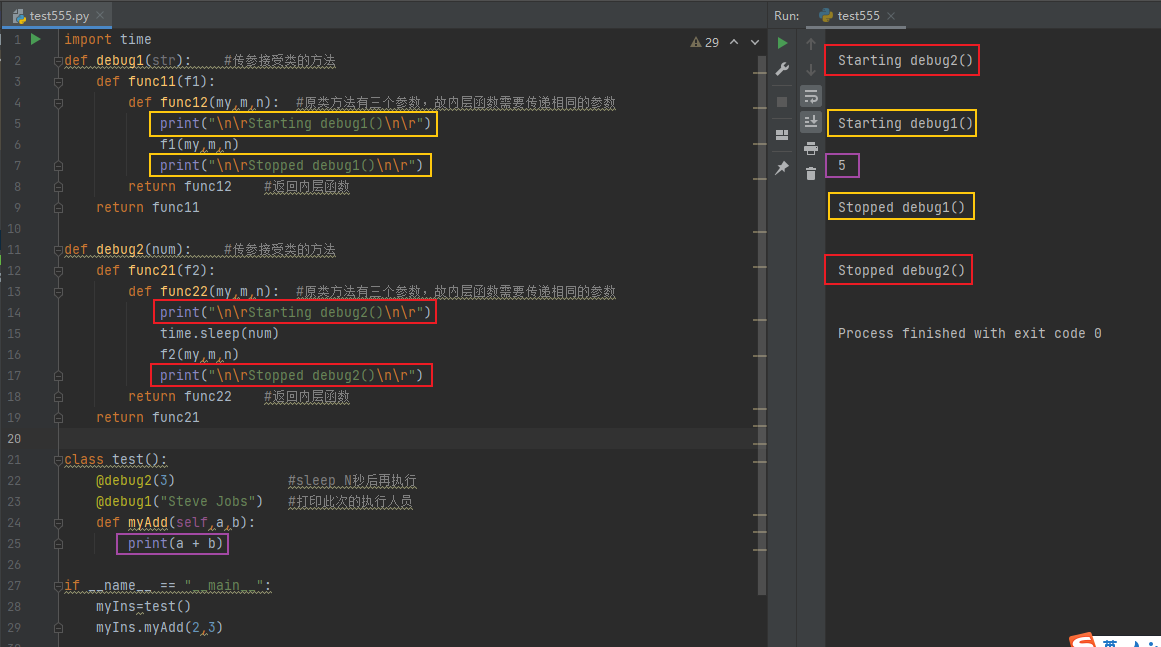This screenshot has width=1161, height=647.
Task: Click the 'time.sleep(num)' statement
Action: pyautogui.click(x=219, y=334)
